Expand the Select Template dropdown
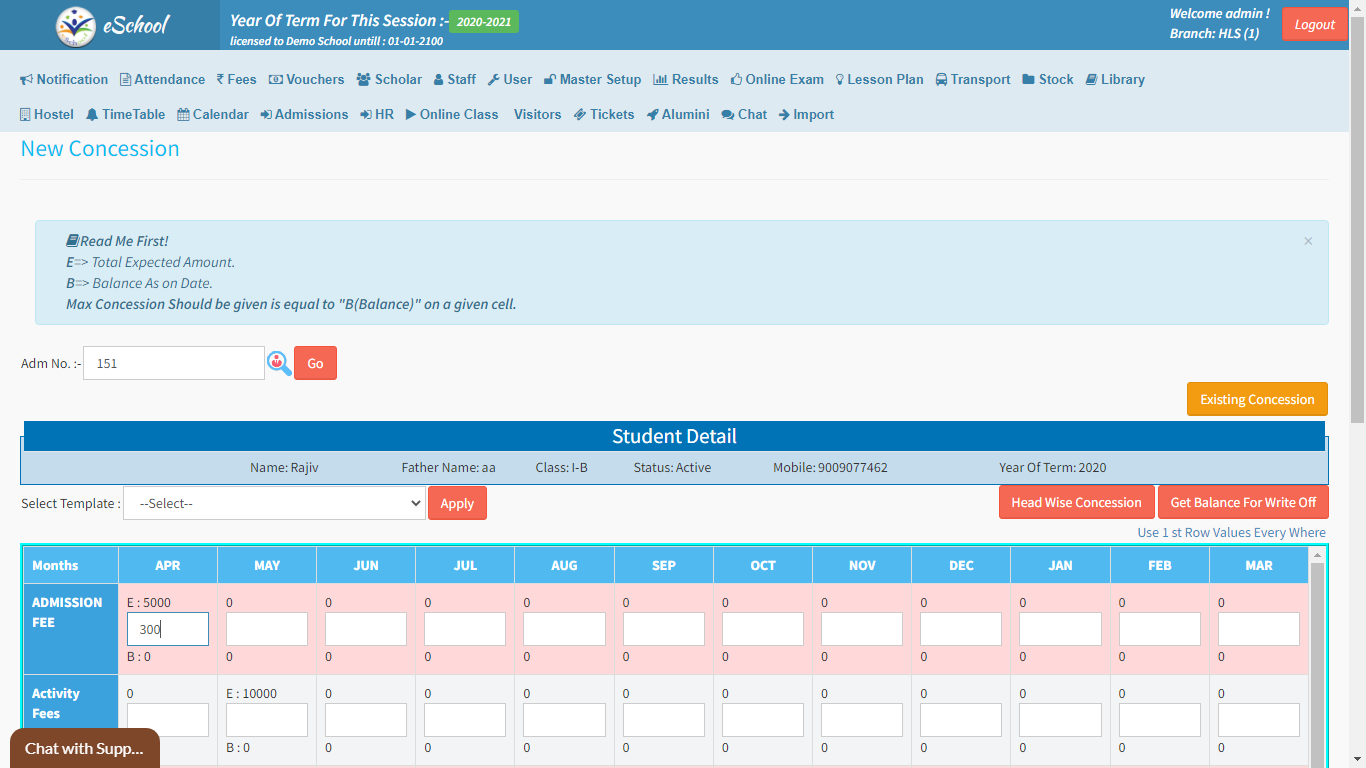Screen dimensions: 1366x768 tap(274, 504)
